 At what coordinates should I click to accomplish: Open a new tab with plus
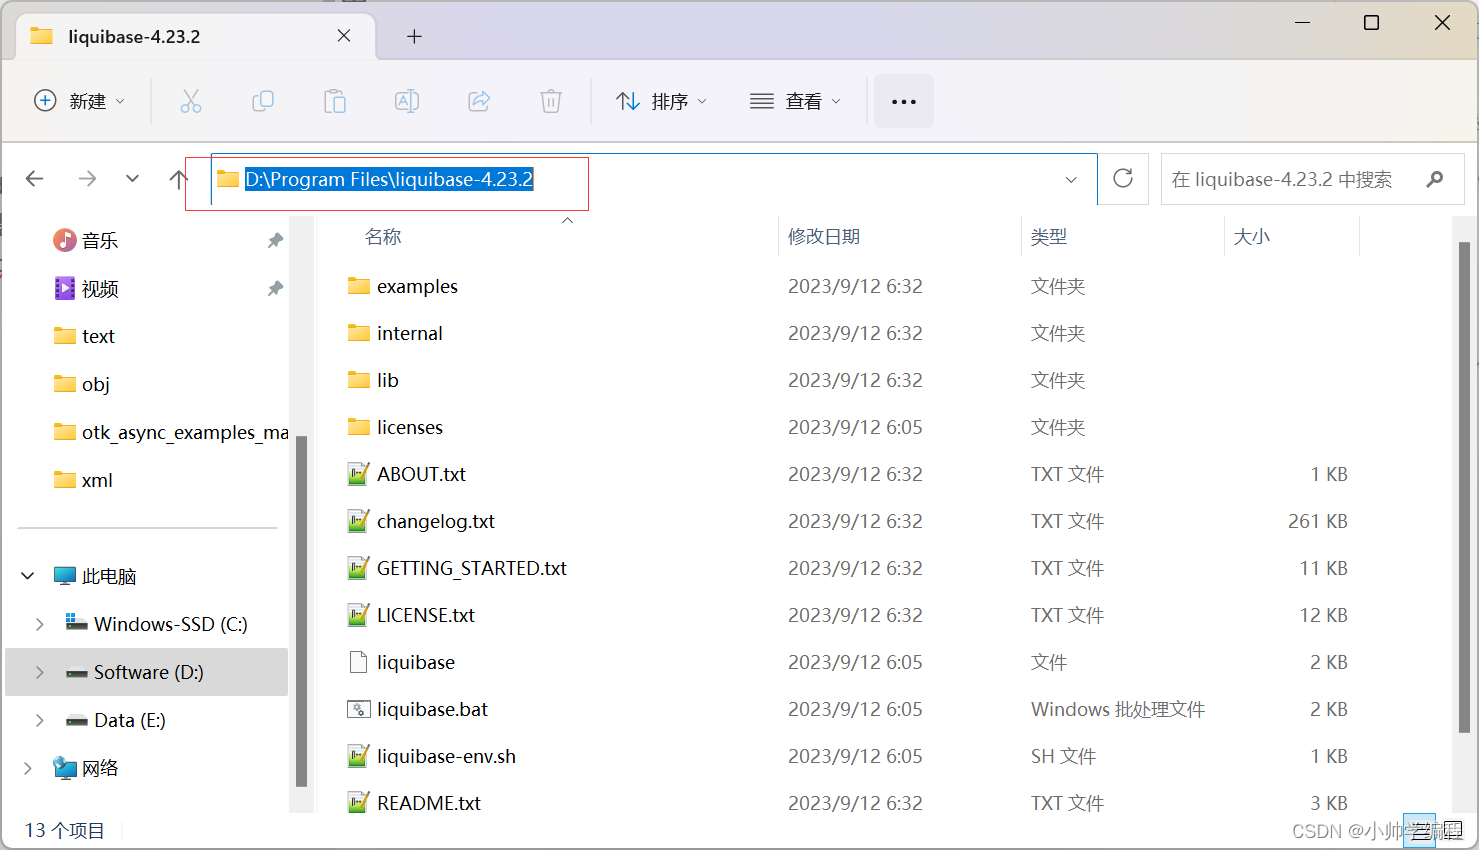point(414,37)
